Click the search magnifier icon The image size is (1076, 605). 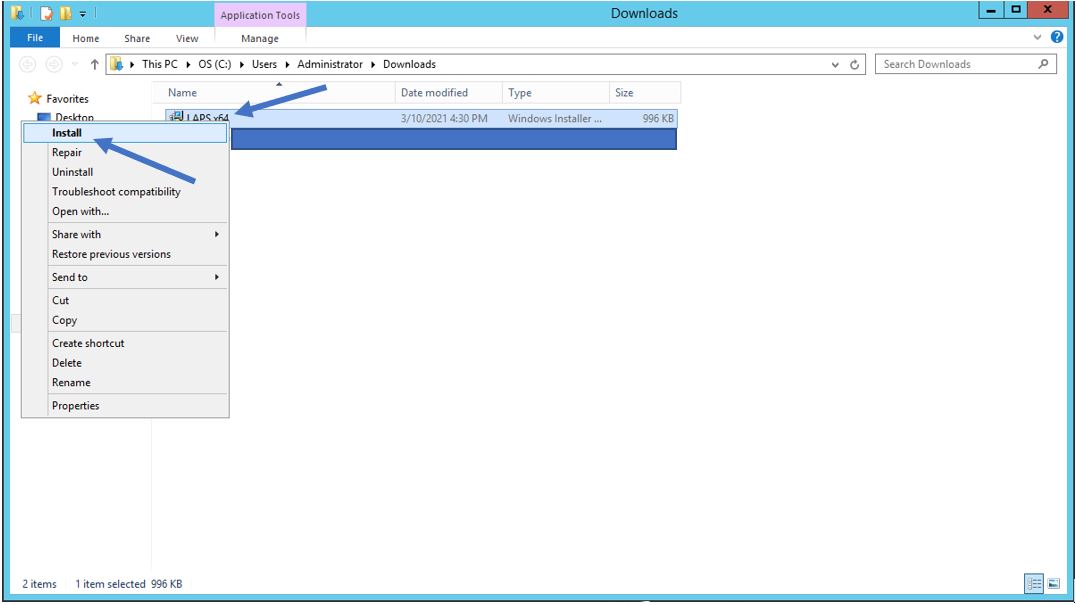click(x=1044, y=64)
